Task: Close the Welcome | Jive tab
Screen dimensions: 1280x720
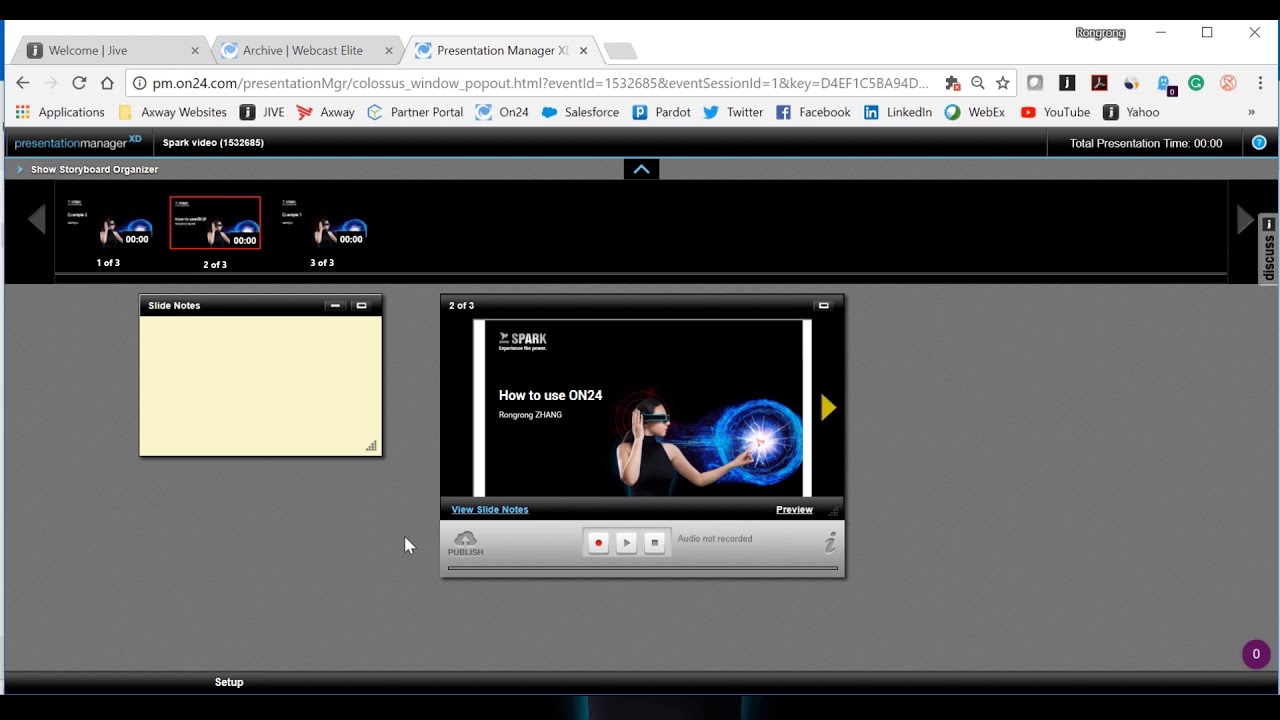Action: (195, 50)
